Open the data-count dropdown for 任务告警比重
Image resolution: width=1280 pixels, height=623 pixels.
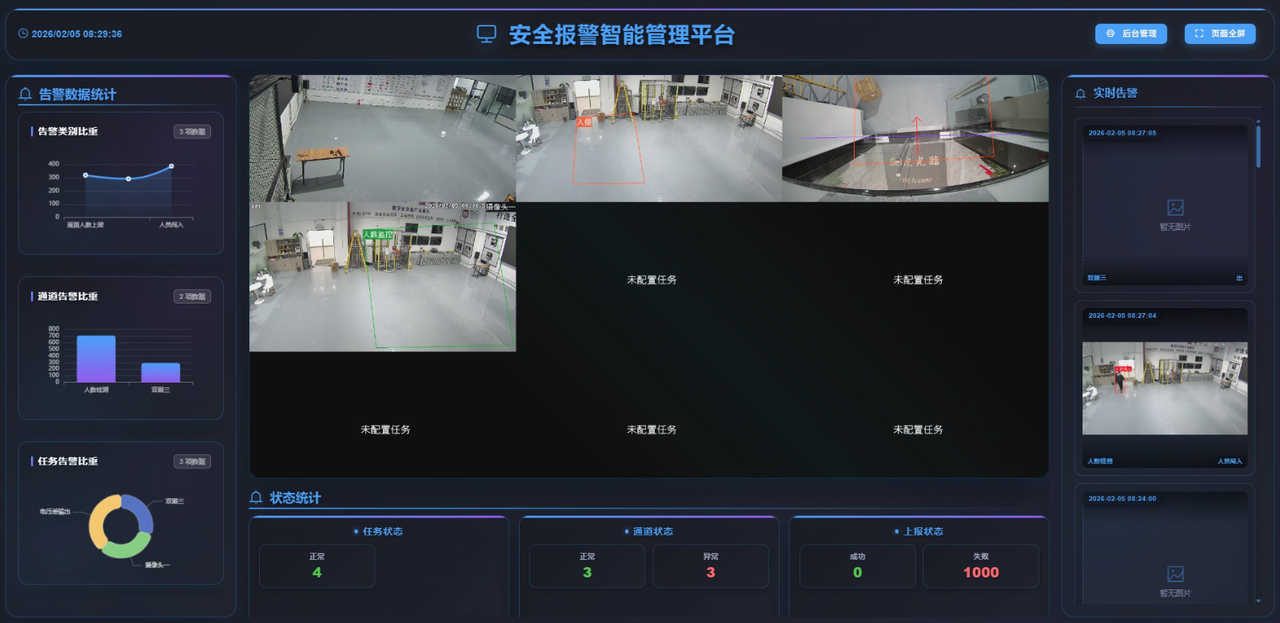coord(193,461)
